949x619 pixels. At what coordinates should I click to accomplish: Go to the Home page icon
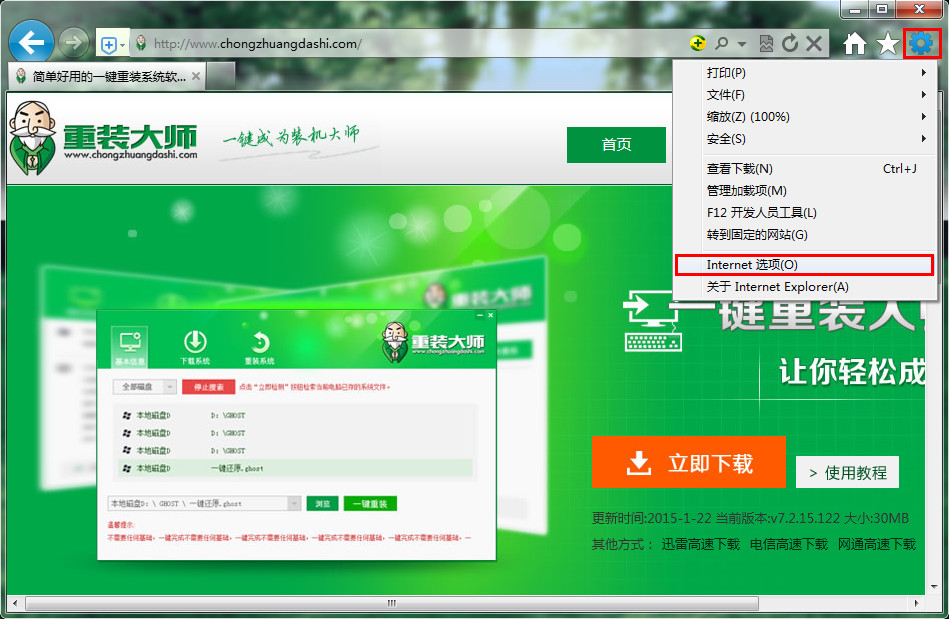click(x=855, y=44)
